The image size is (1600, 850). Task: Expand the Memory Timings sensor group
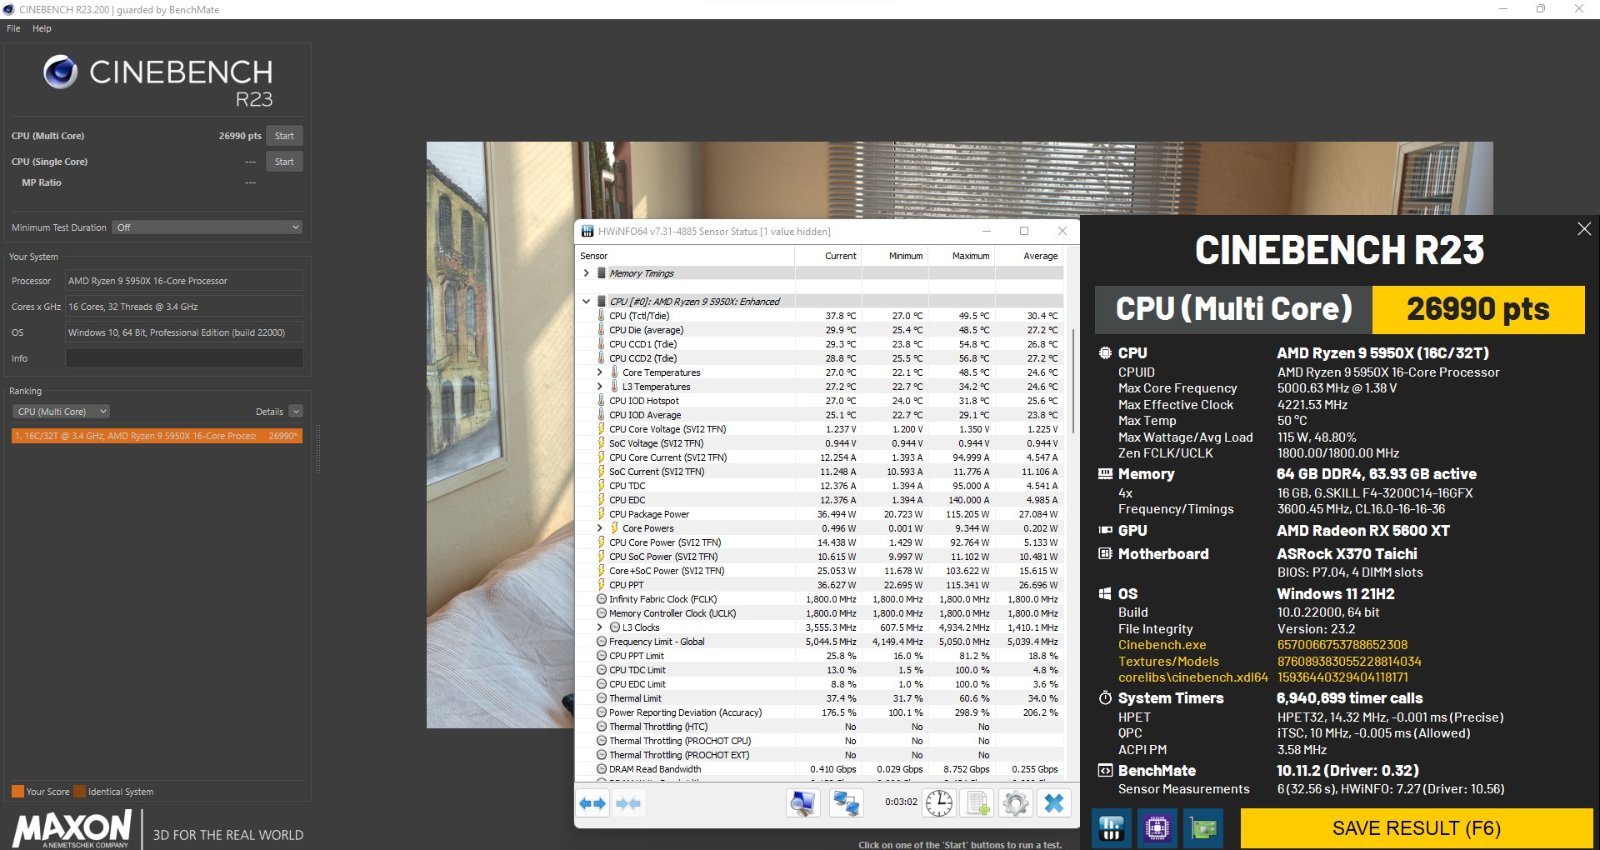(586, 273)
